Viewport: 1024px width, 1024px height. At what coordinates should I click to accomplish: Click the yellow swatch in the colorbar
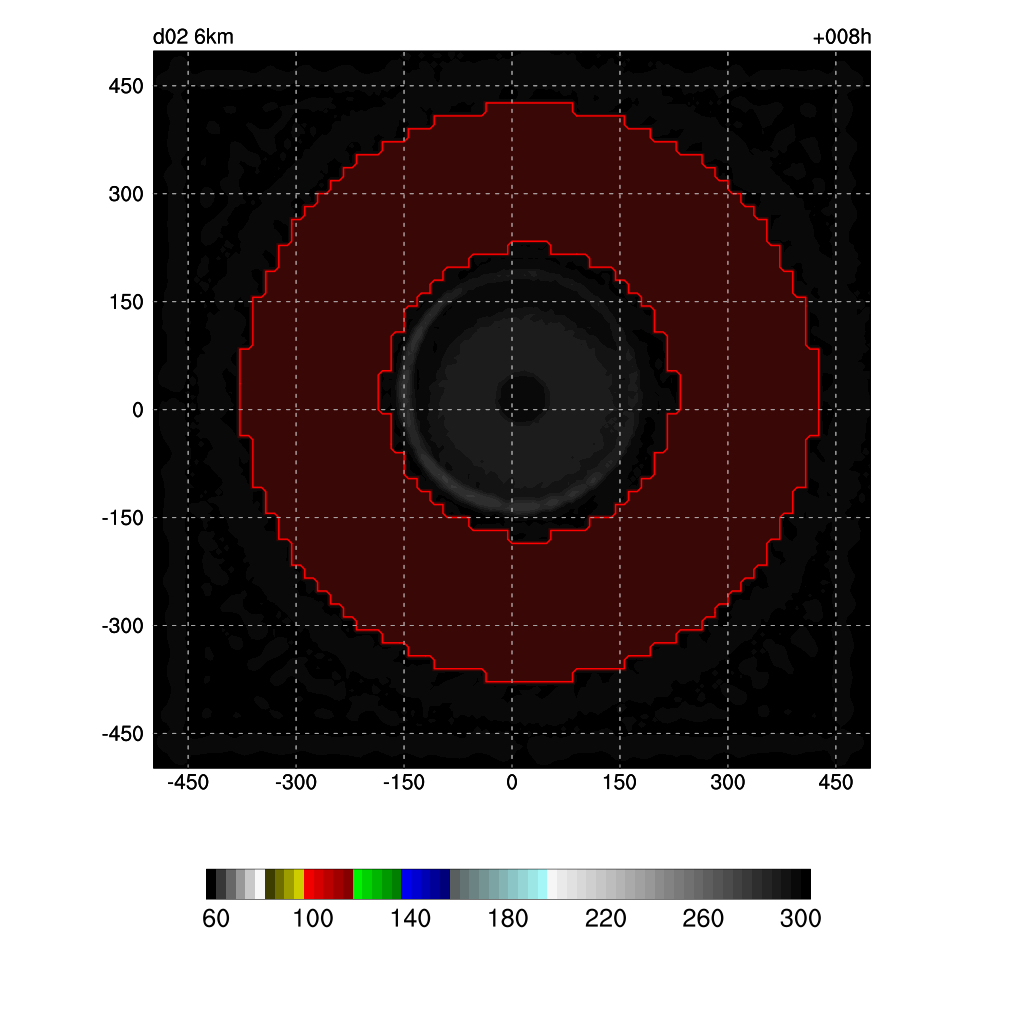pyautogui.click(x=298, y=884)
